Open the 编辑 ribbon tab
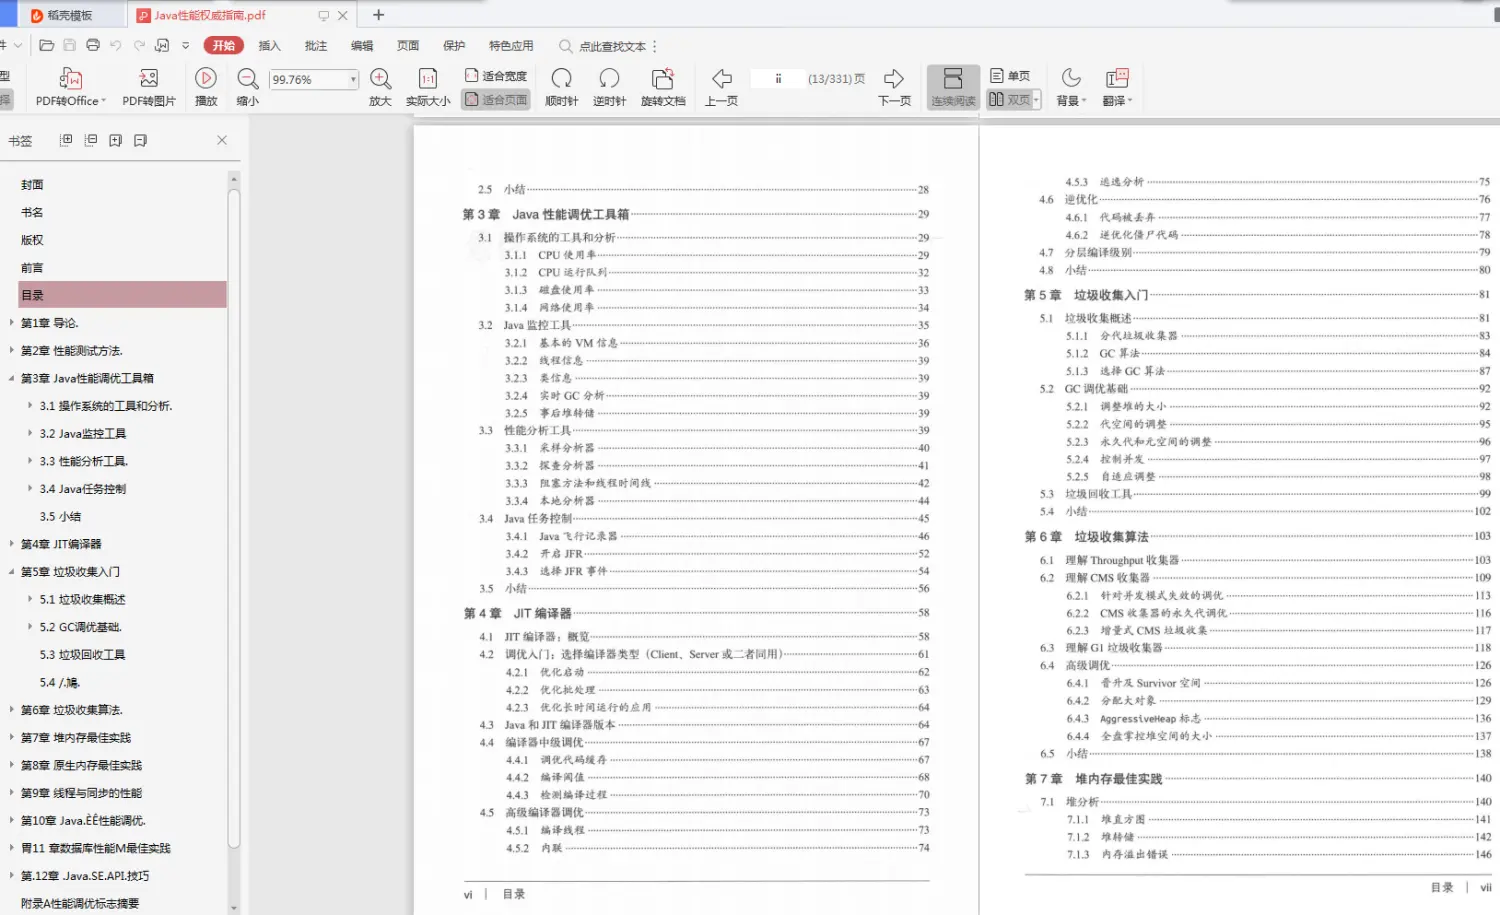The image size is (1500, 915). tap(362, 46)
